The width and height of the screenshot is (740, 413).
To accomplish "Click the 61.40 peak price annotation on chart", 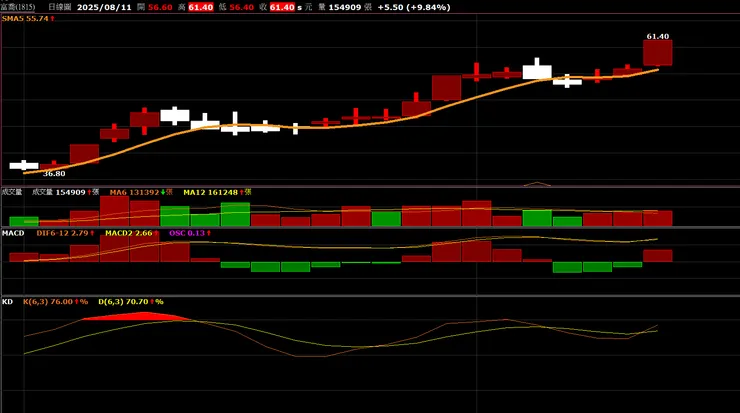I will pos(657,36).
